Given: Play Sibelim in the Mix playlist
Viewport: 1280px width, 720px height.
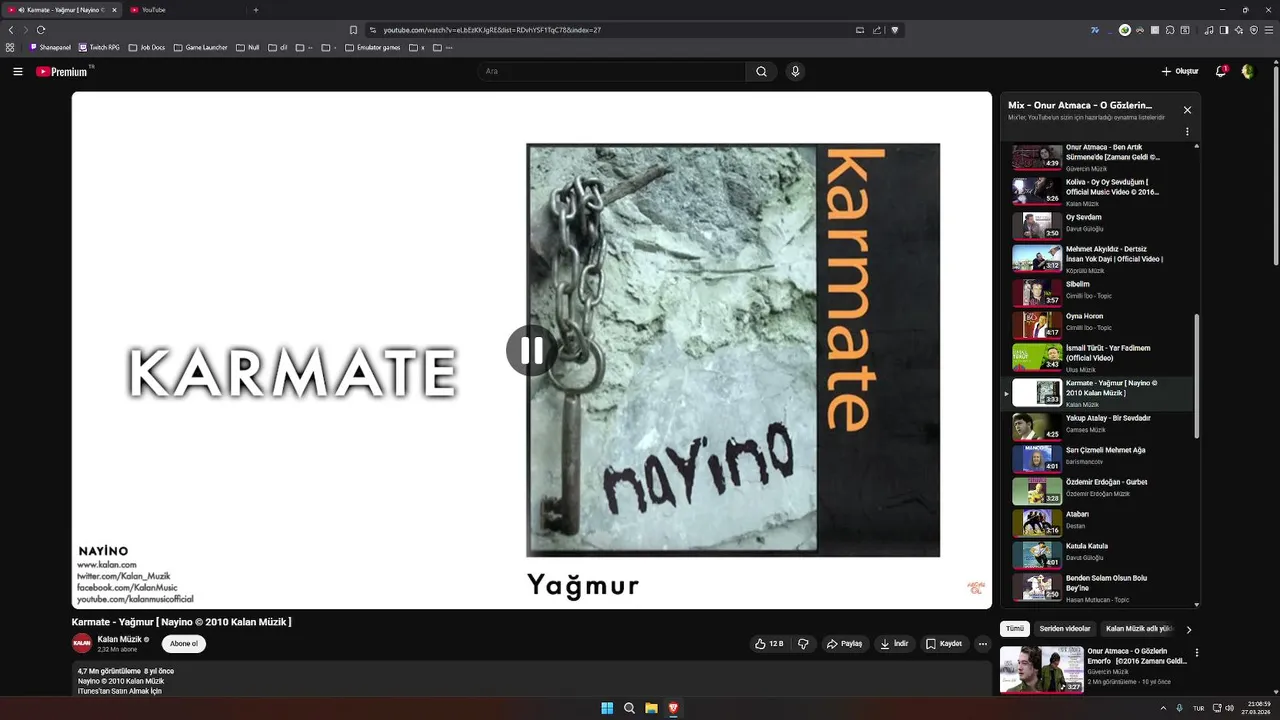Looking at the screenshot, I should coord(1098,291).
